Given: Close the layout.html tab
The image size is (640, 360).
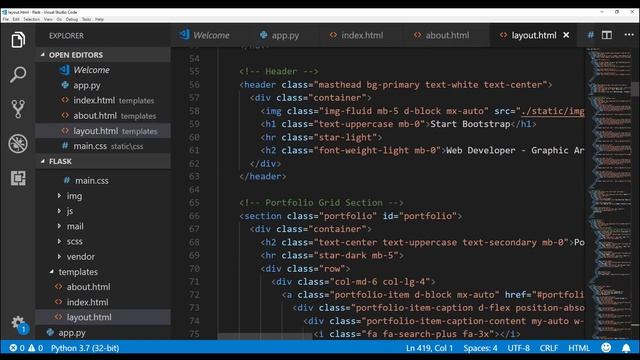Looking at the screenshot, I should (x=566, y=35).
